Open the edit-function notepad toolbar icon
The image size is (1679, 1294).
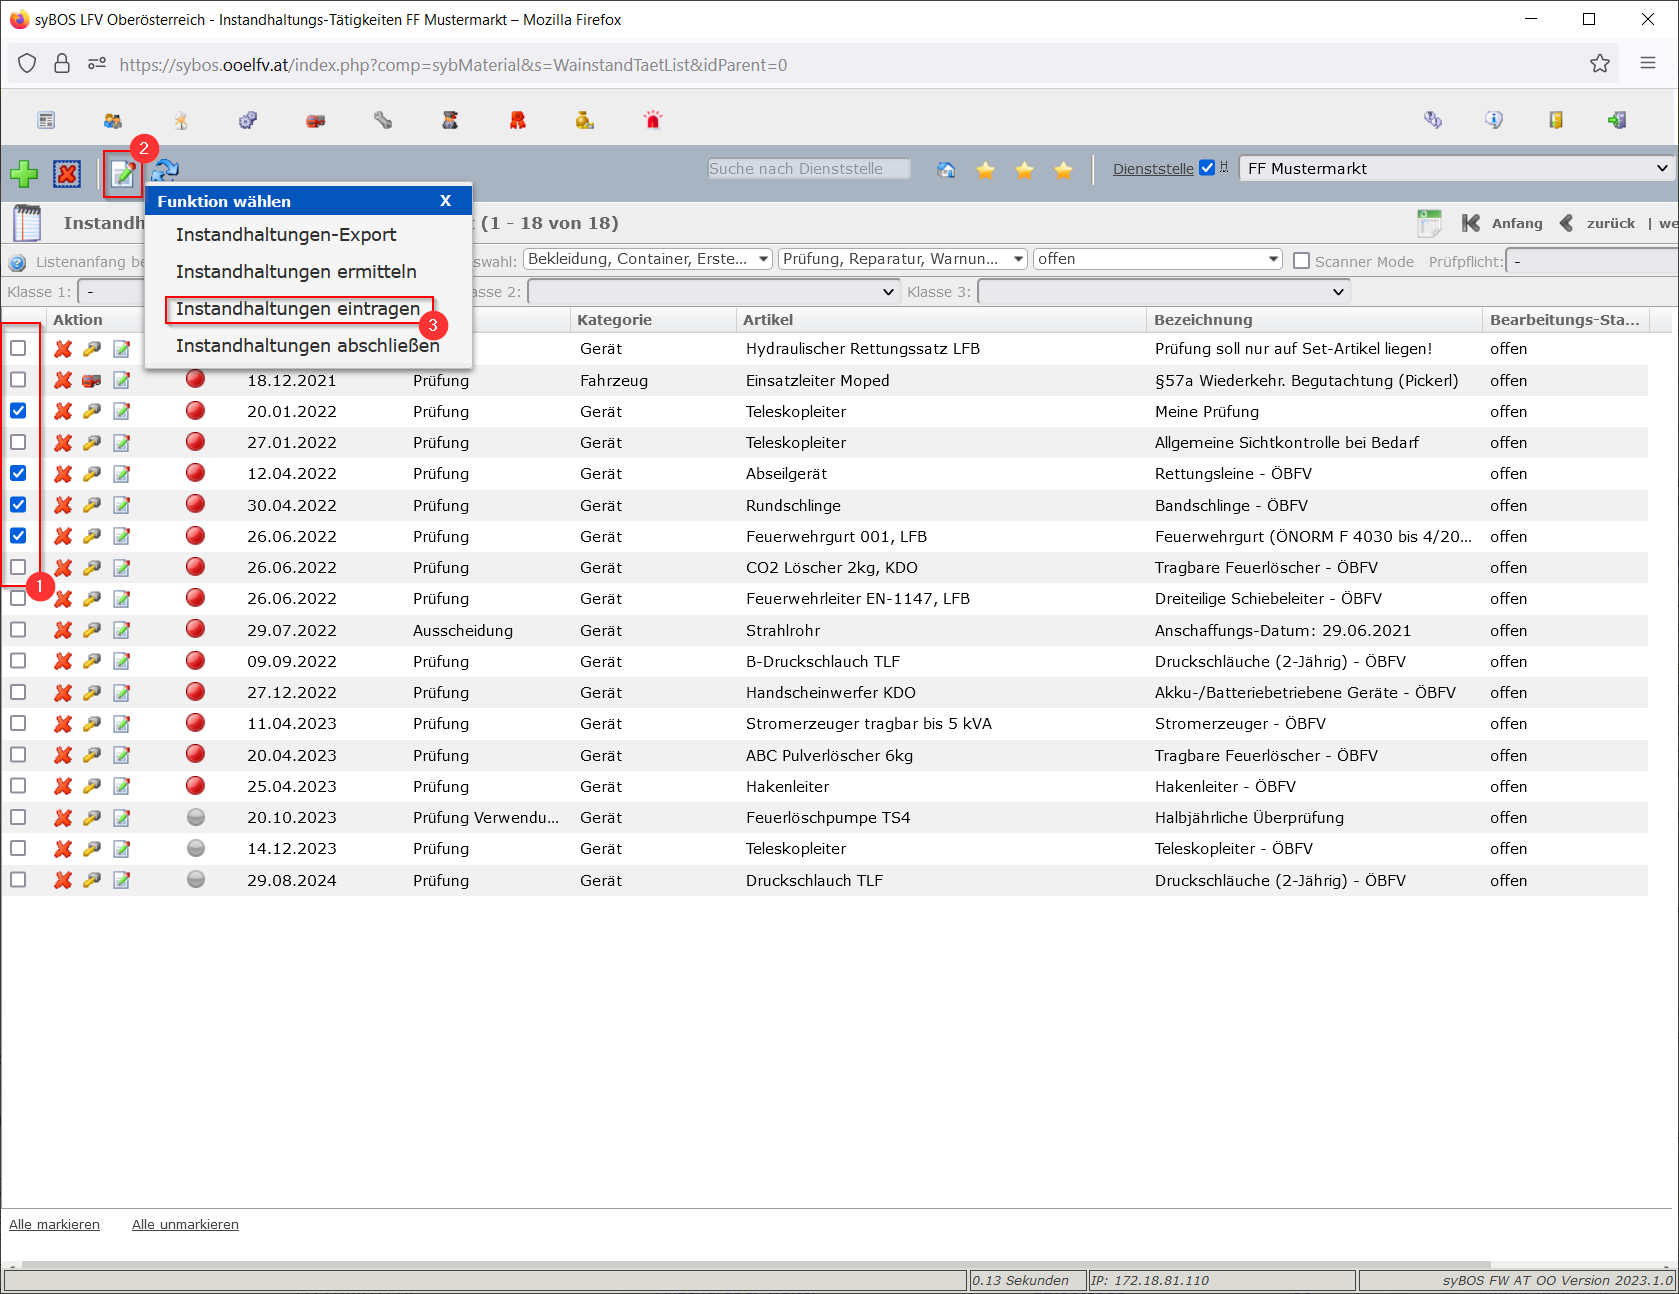[123, 174]
